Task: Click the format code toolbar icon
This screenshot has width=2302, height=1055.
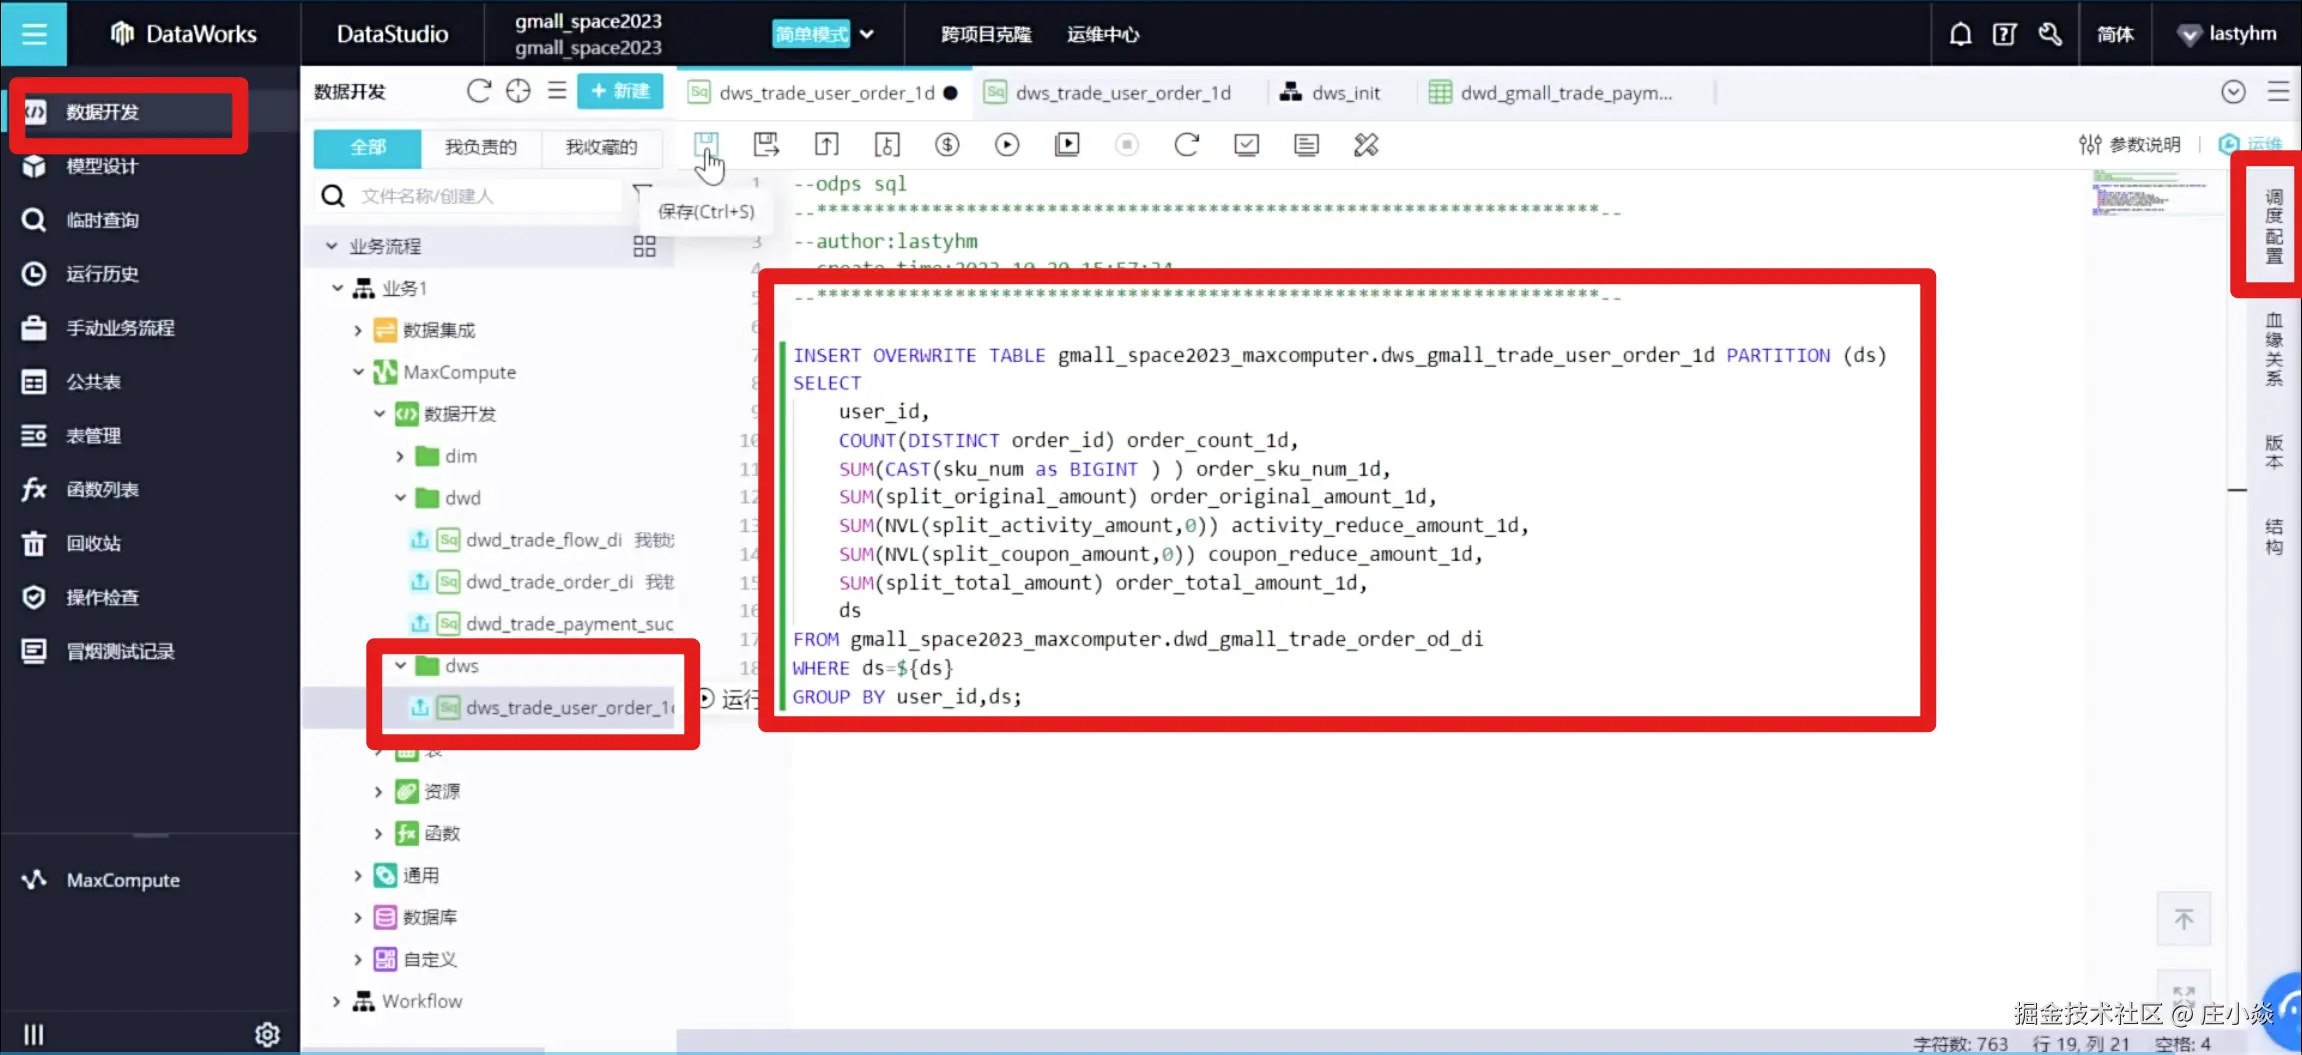Action: [x=1306, y=145]
